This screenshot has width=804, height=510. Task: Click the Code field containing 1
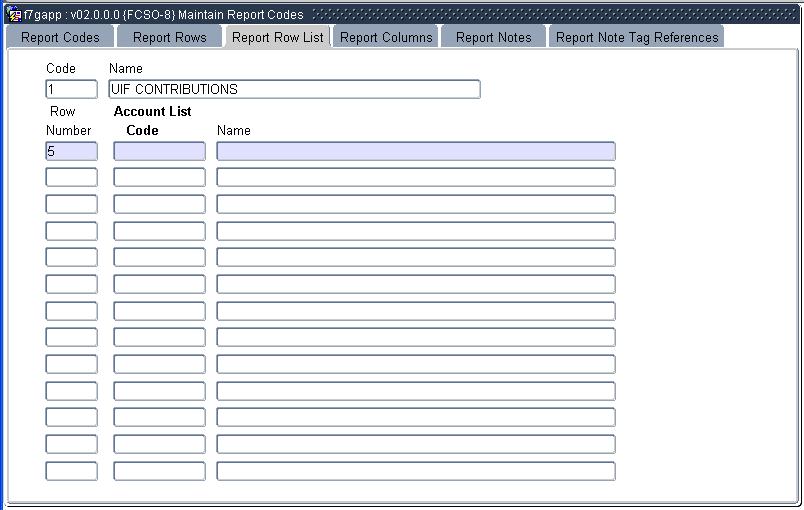(72, 89)
